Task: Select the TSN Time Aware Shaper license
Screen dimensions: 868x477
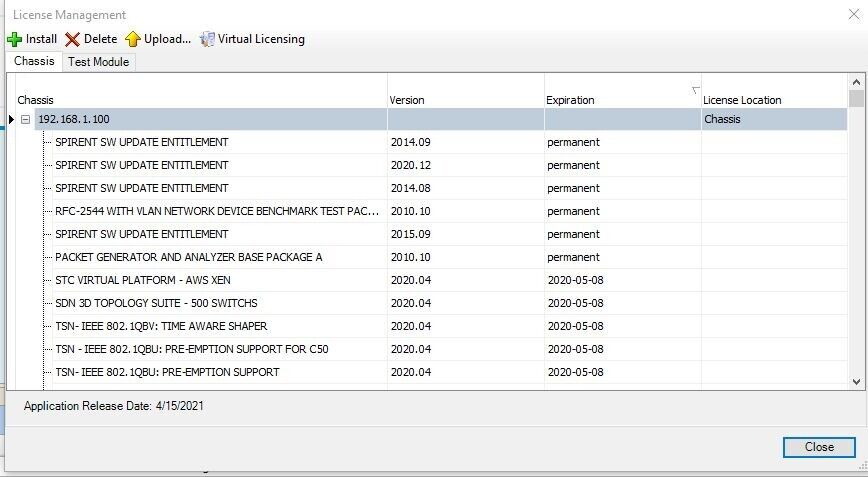Action: click(160, 326)
